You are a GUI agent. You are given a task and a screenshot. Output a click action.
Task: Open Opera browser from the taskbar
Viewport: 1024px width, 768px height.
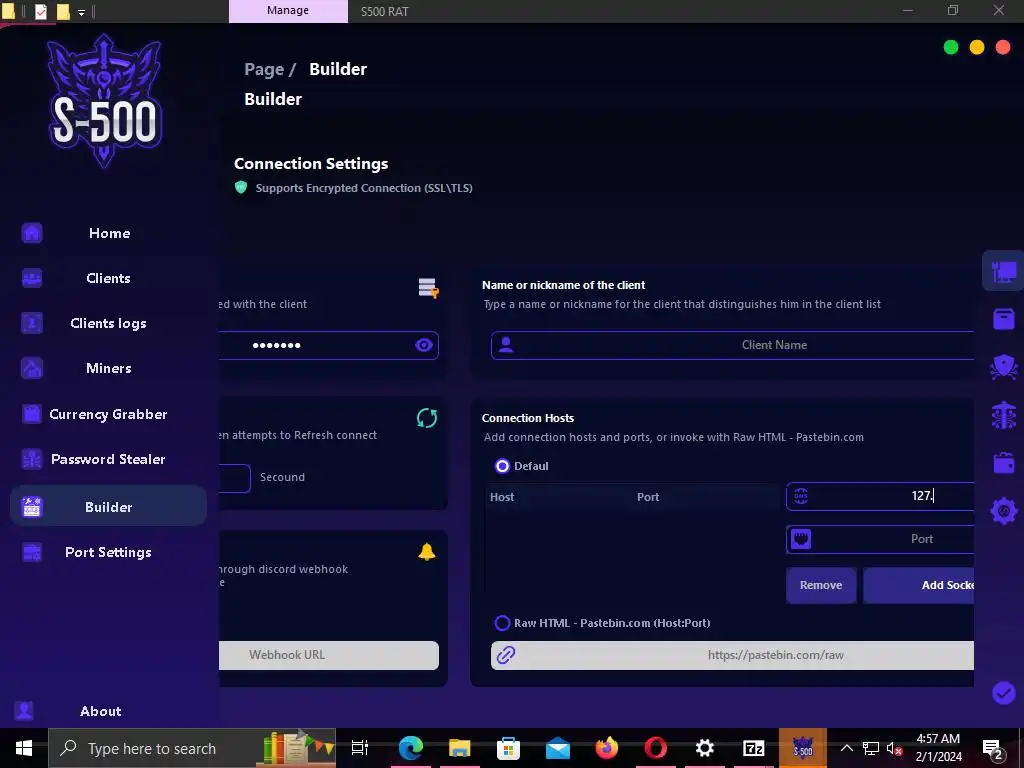(x=656, y=748)
